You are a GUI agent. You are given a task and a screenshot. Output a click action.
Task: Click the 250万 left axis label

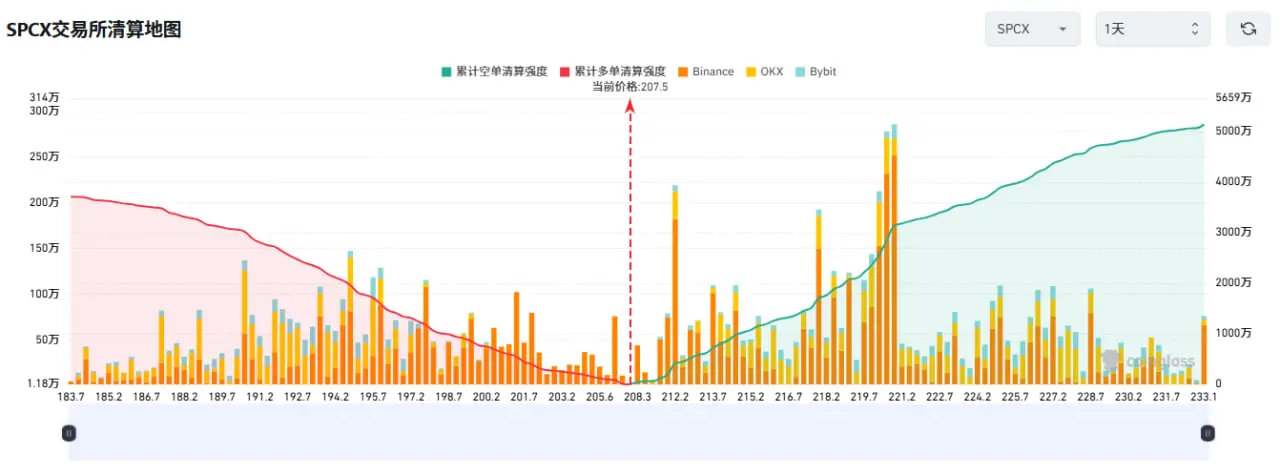(46, 157)
